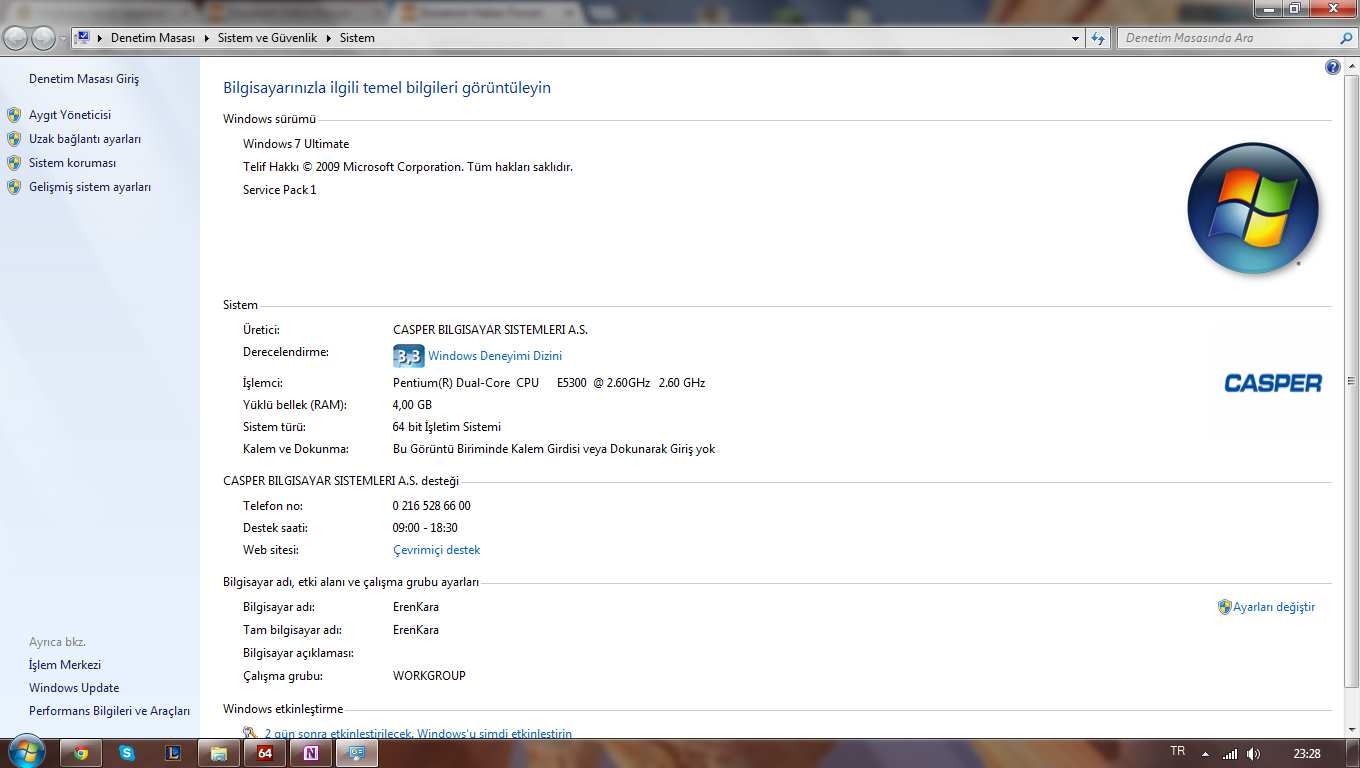Open the red 64 app on taskbar

tap(265, 753)
